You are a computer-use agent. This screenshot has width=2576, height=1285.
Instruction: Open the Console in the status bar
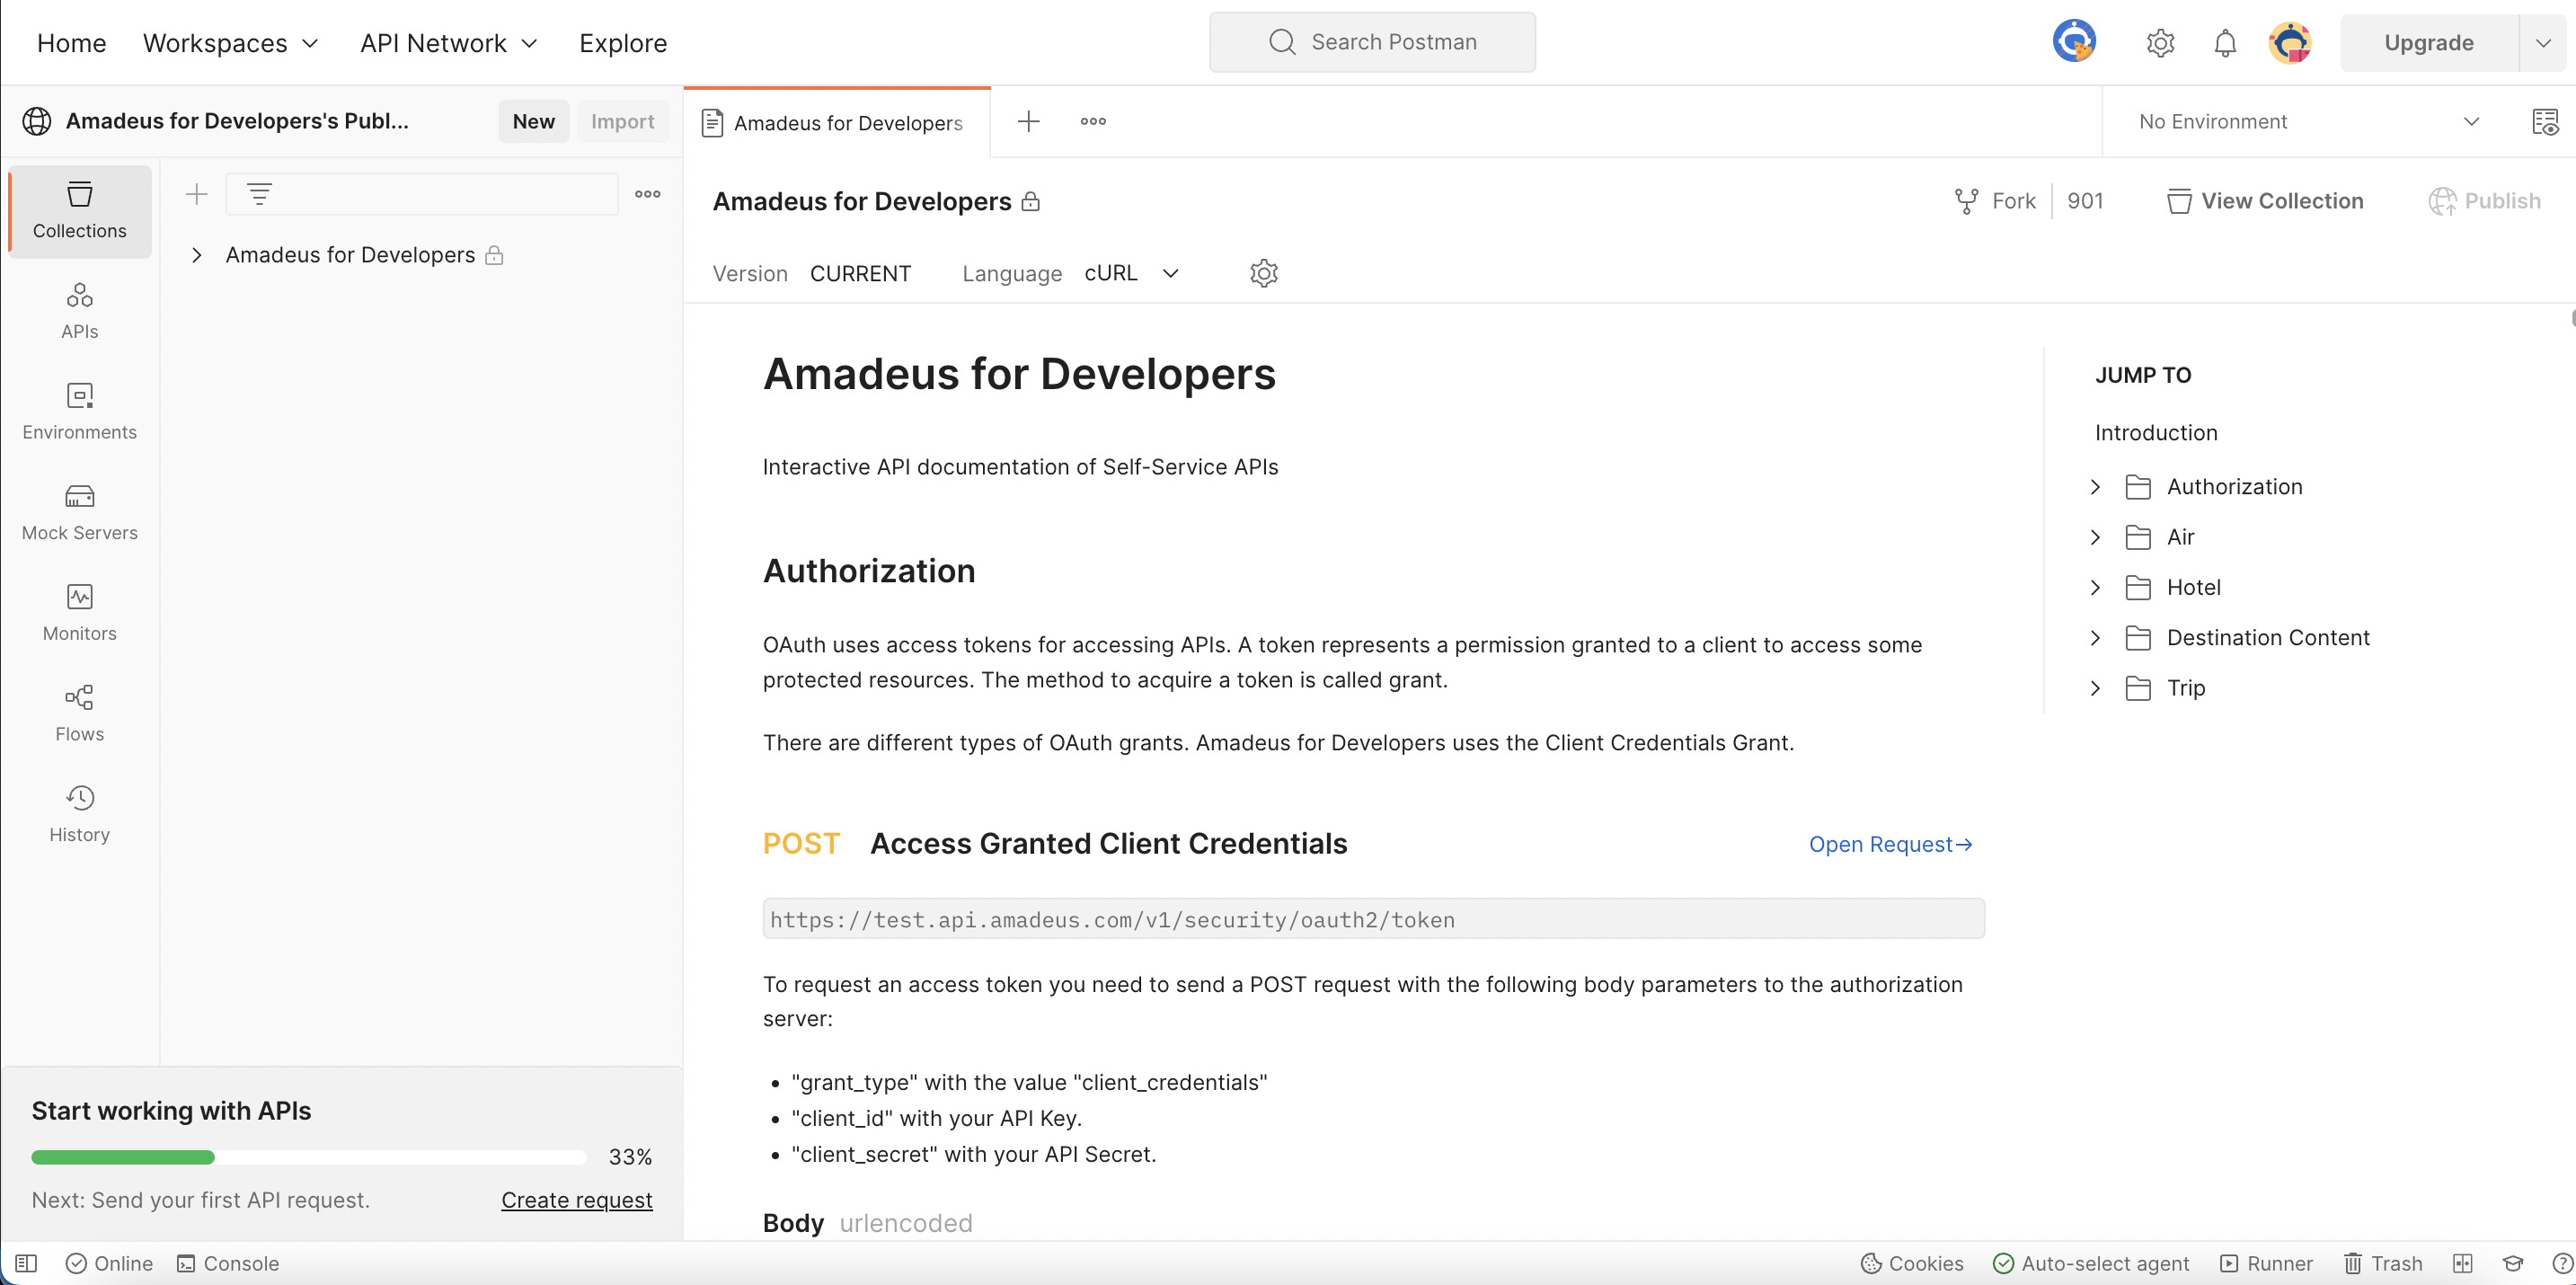(228, 1263)
